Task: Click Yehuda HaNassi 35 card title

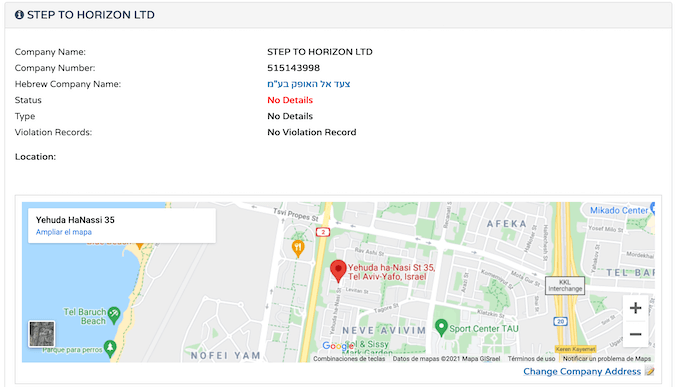Action: click(x=75, y=220)
